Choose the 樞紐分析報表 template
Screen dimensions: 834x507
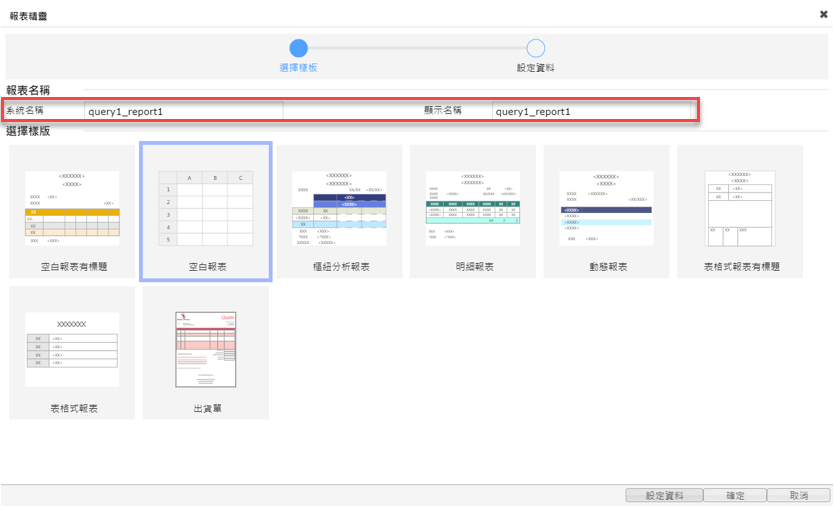pyautogui.click(x=339, y=212)
